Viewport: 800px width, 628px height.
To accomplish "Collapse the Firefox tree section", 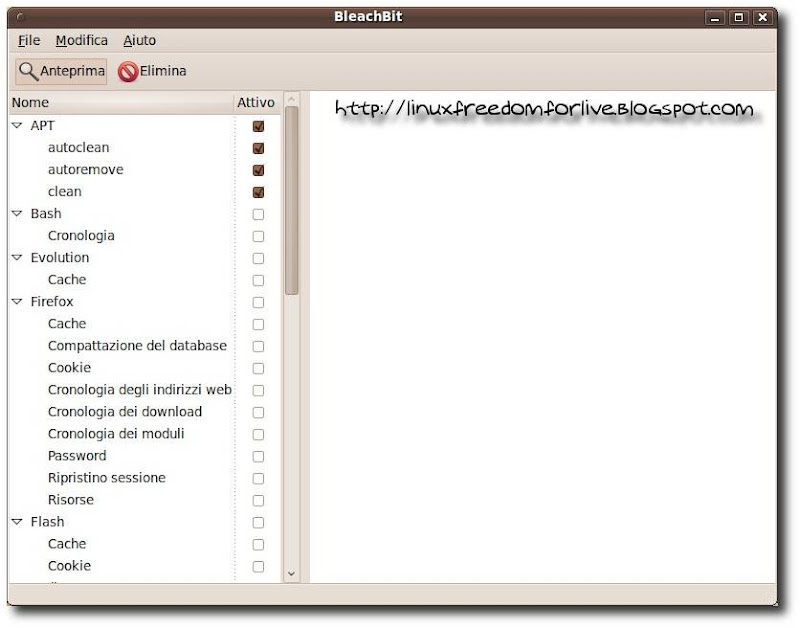I will tap(16, 301).
